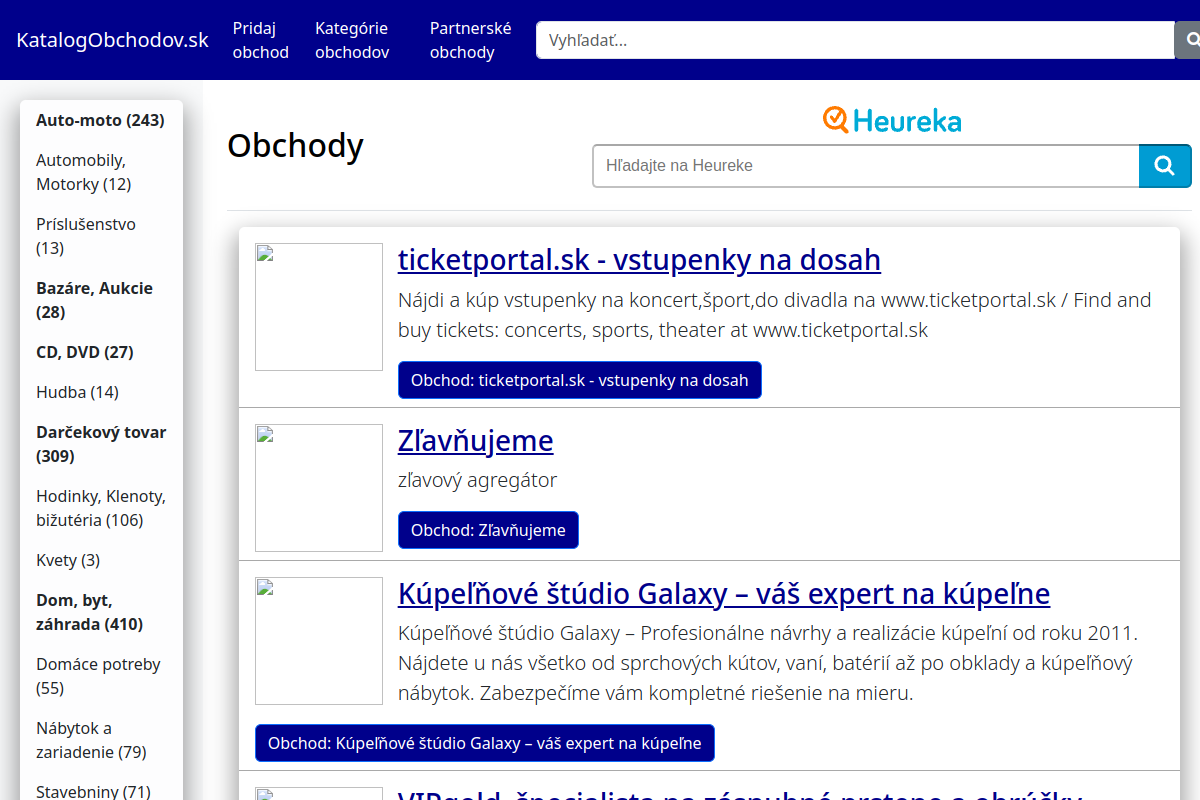The image size is (1200, 800).
Task: Select CD, DVD (27) category
Action: pyautogui.click(x=85, y=352)
